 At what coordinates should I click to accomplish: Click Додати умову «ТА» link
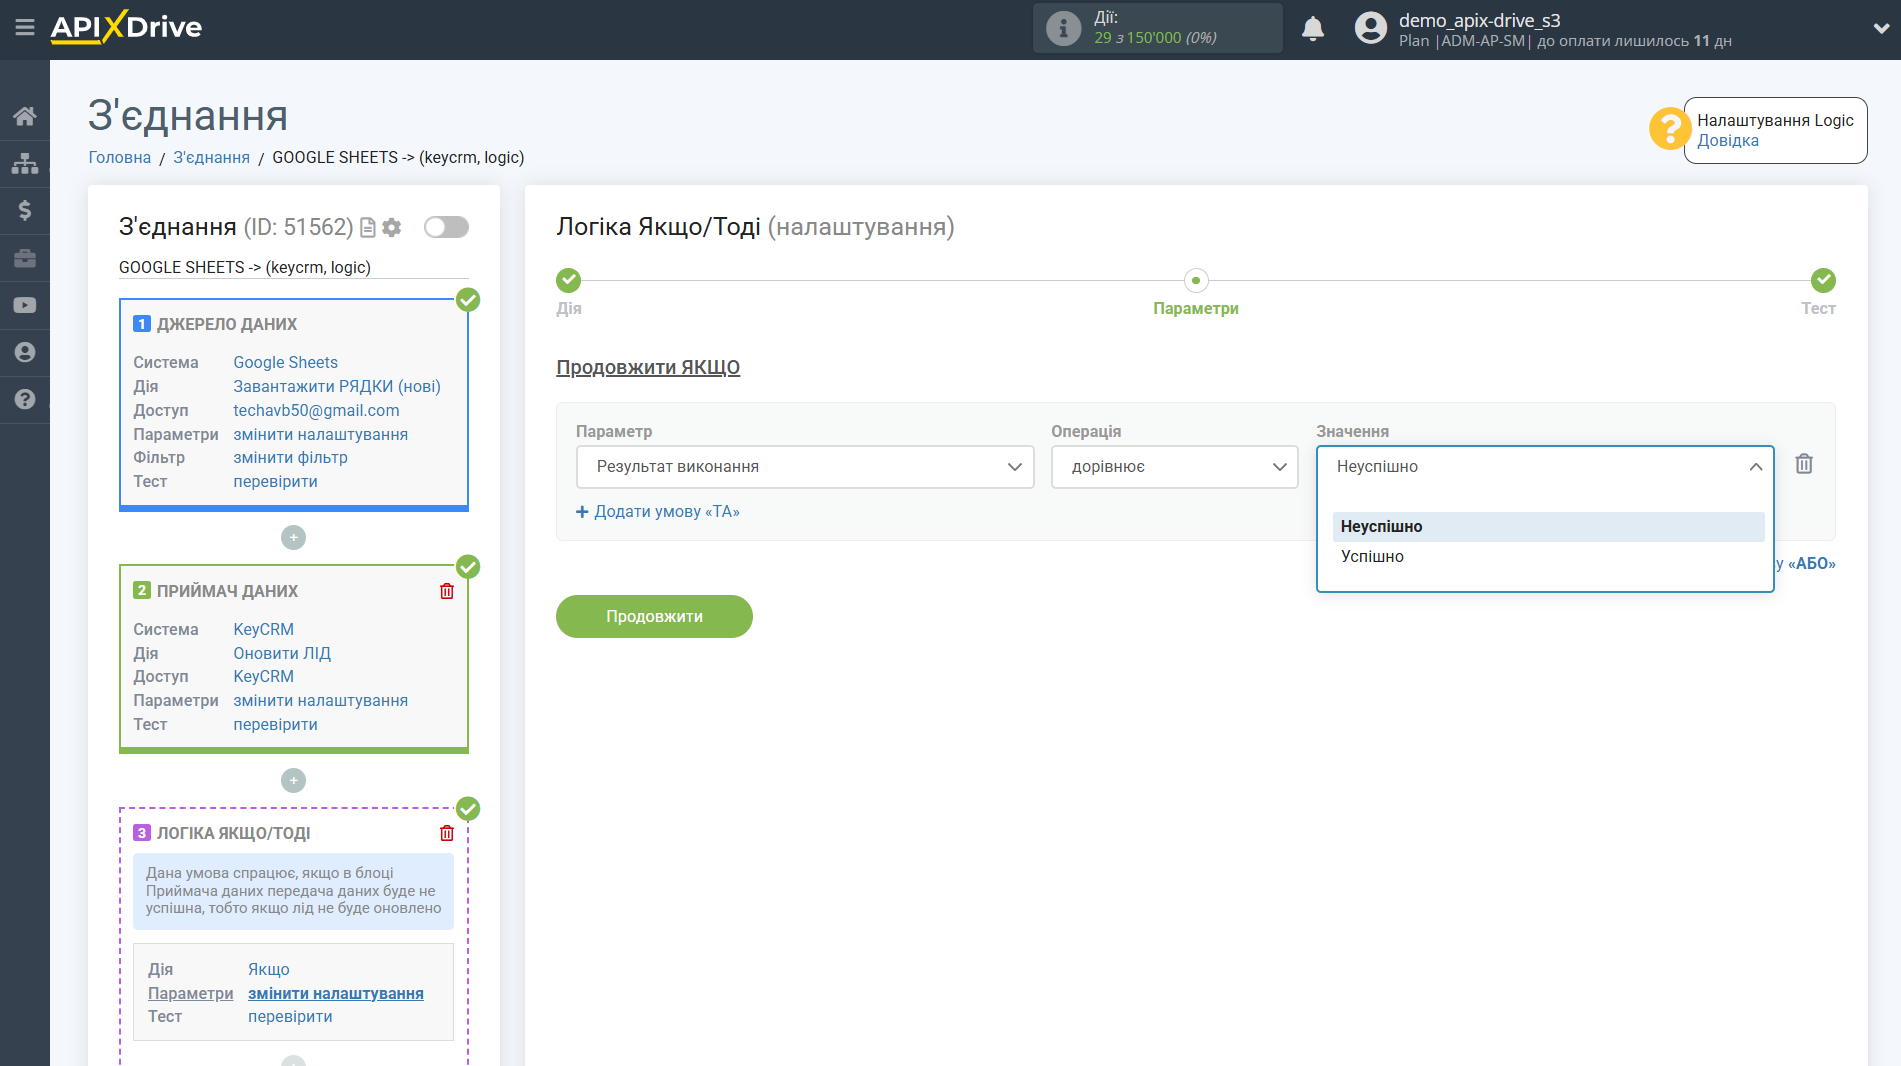click(658, 511)
